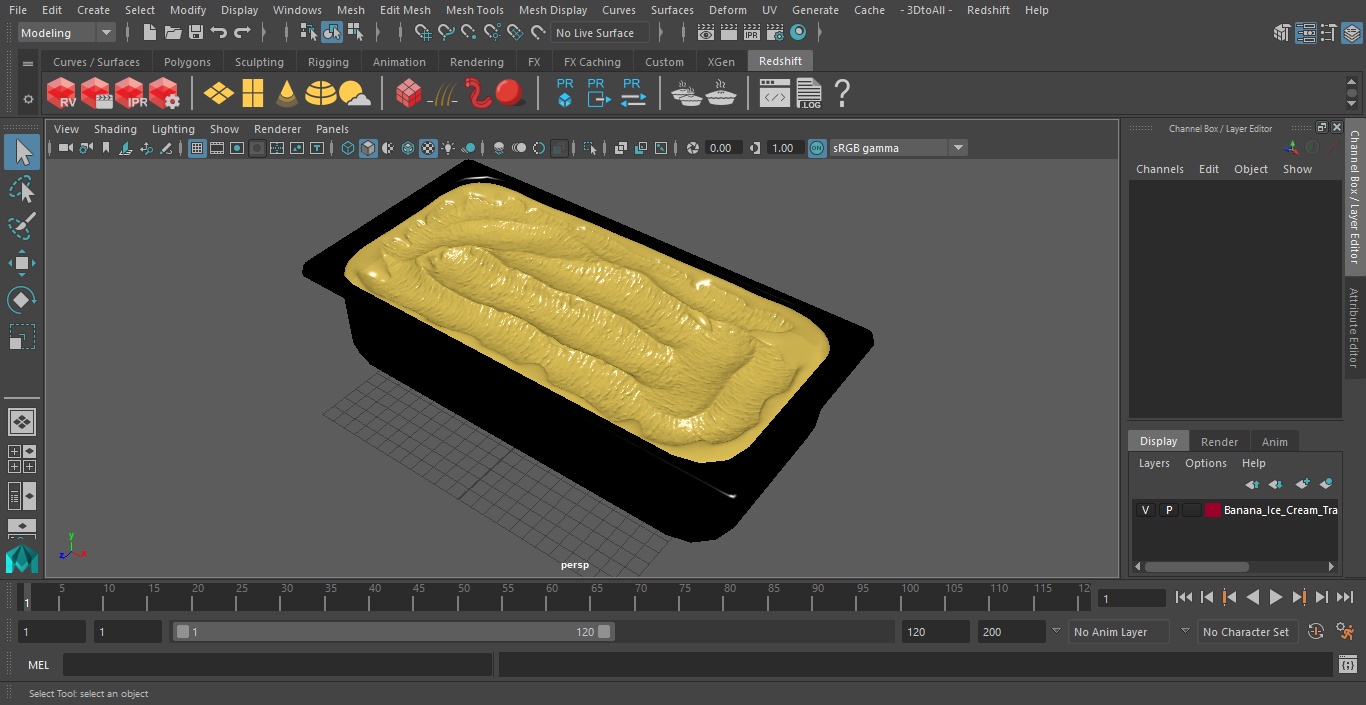Activate the Scale tool
Viewport: 1366px width, 705px height.
tap(21, 336)
